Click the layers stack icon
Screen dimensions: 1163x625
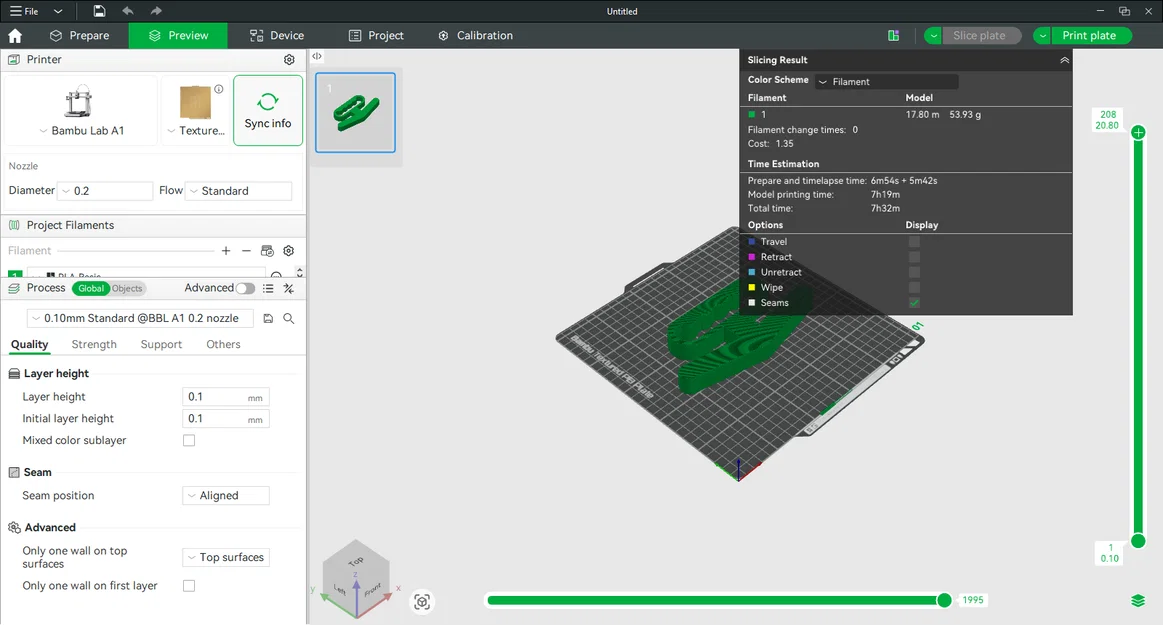click(1138, 601)
